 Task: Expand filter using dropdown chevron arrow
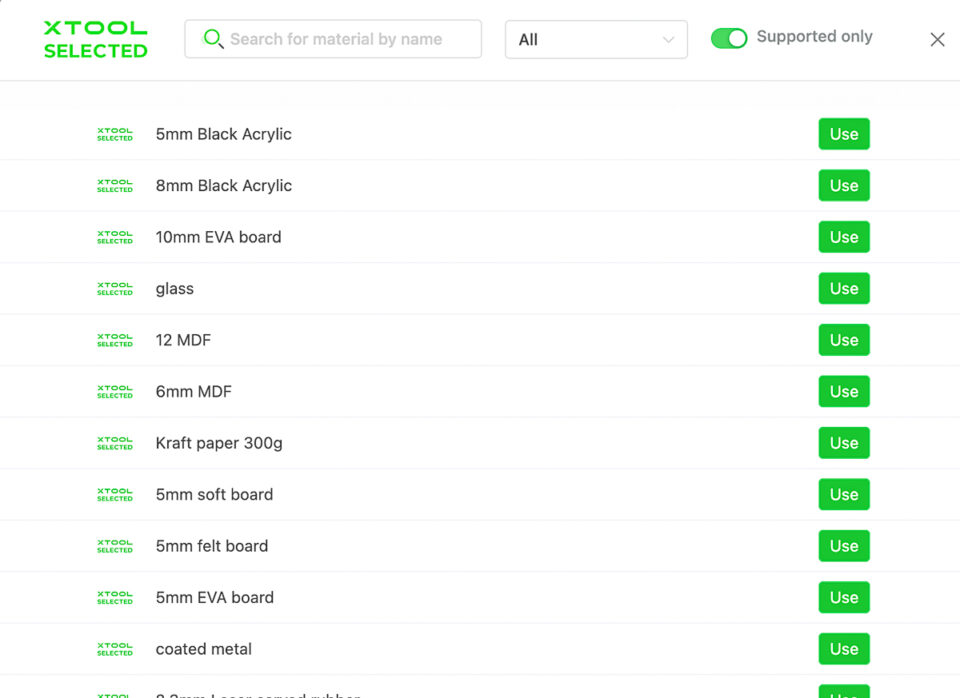click(x=668, y=40)
